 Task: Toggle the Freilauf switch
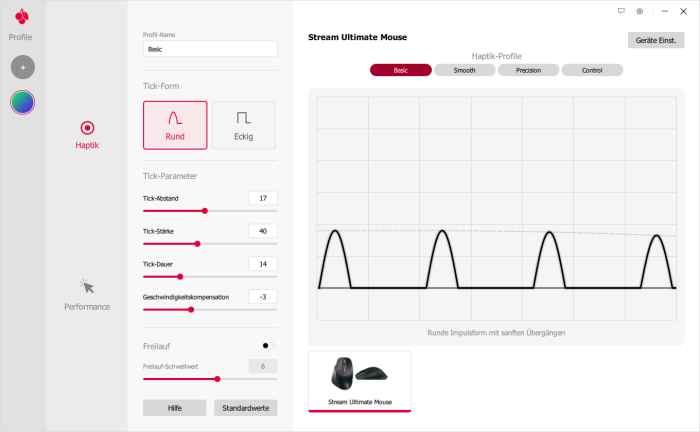(x=267, y=345)
